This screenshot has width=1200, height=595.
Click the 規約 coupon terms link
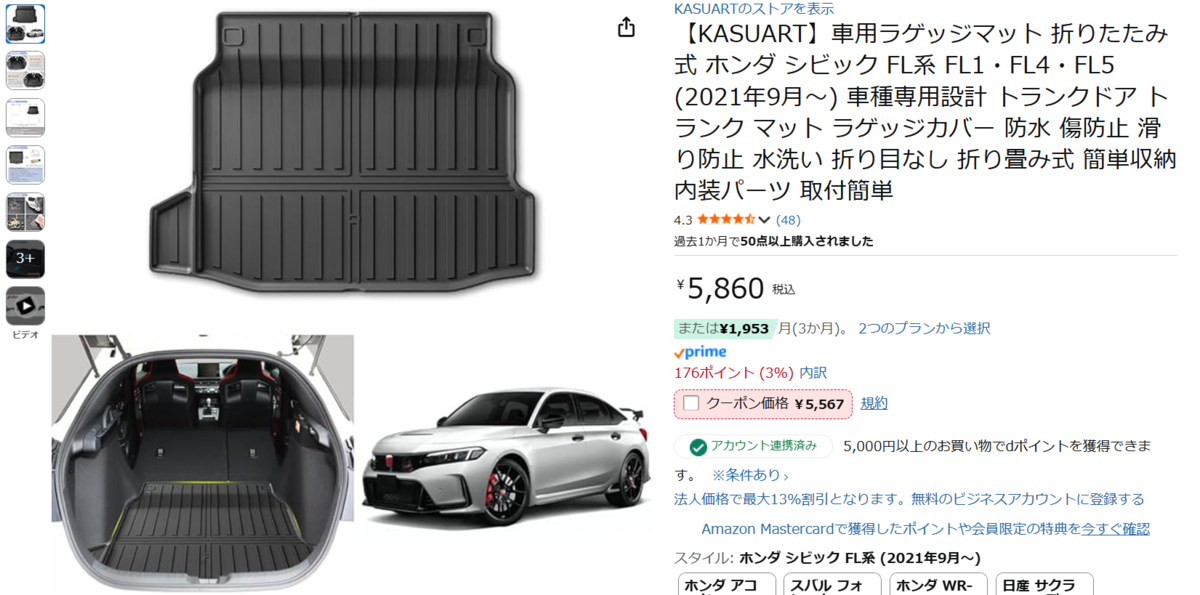pos(874,403)
